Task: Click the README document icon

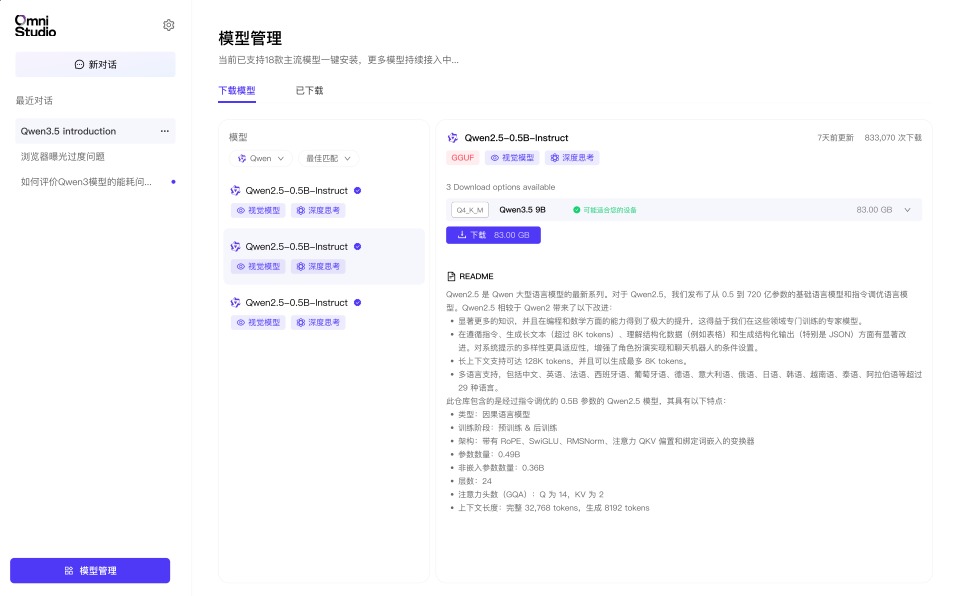Action: 451,276
